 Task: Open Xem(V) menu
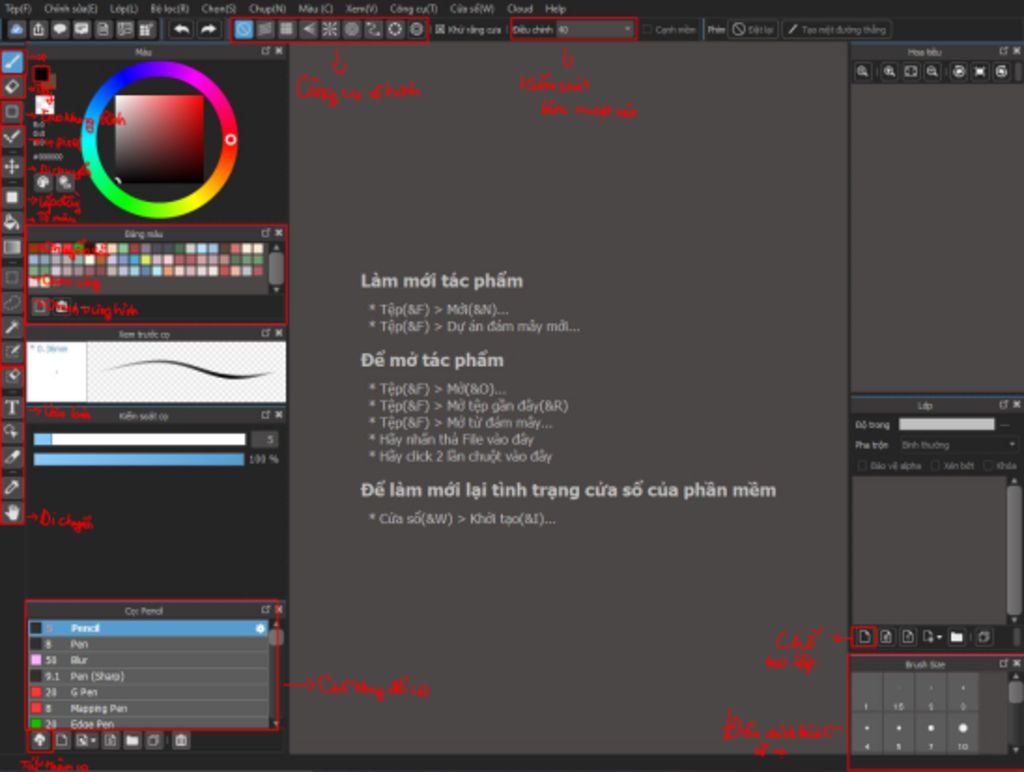[x=361, y=8]
